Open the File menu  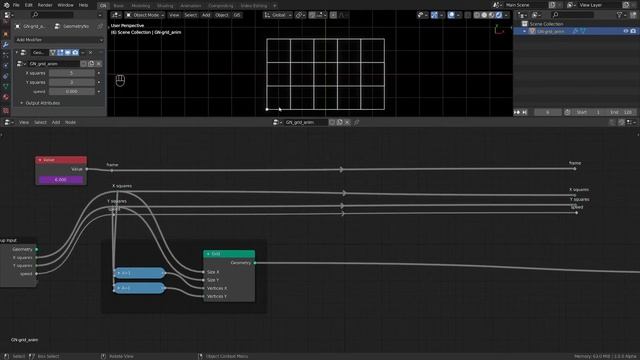coord(16,5)
